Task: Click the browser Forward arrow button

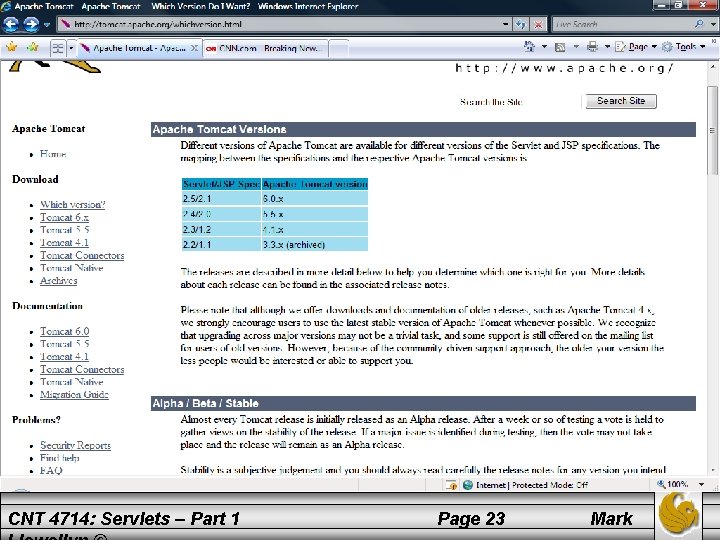Action: (31, 24)
